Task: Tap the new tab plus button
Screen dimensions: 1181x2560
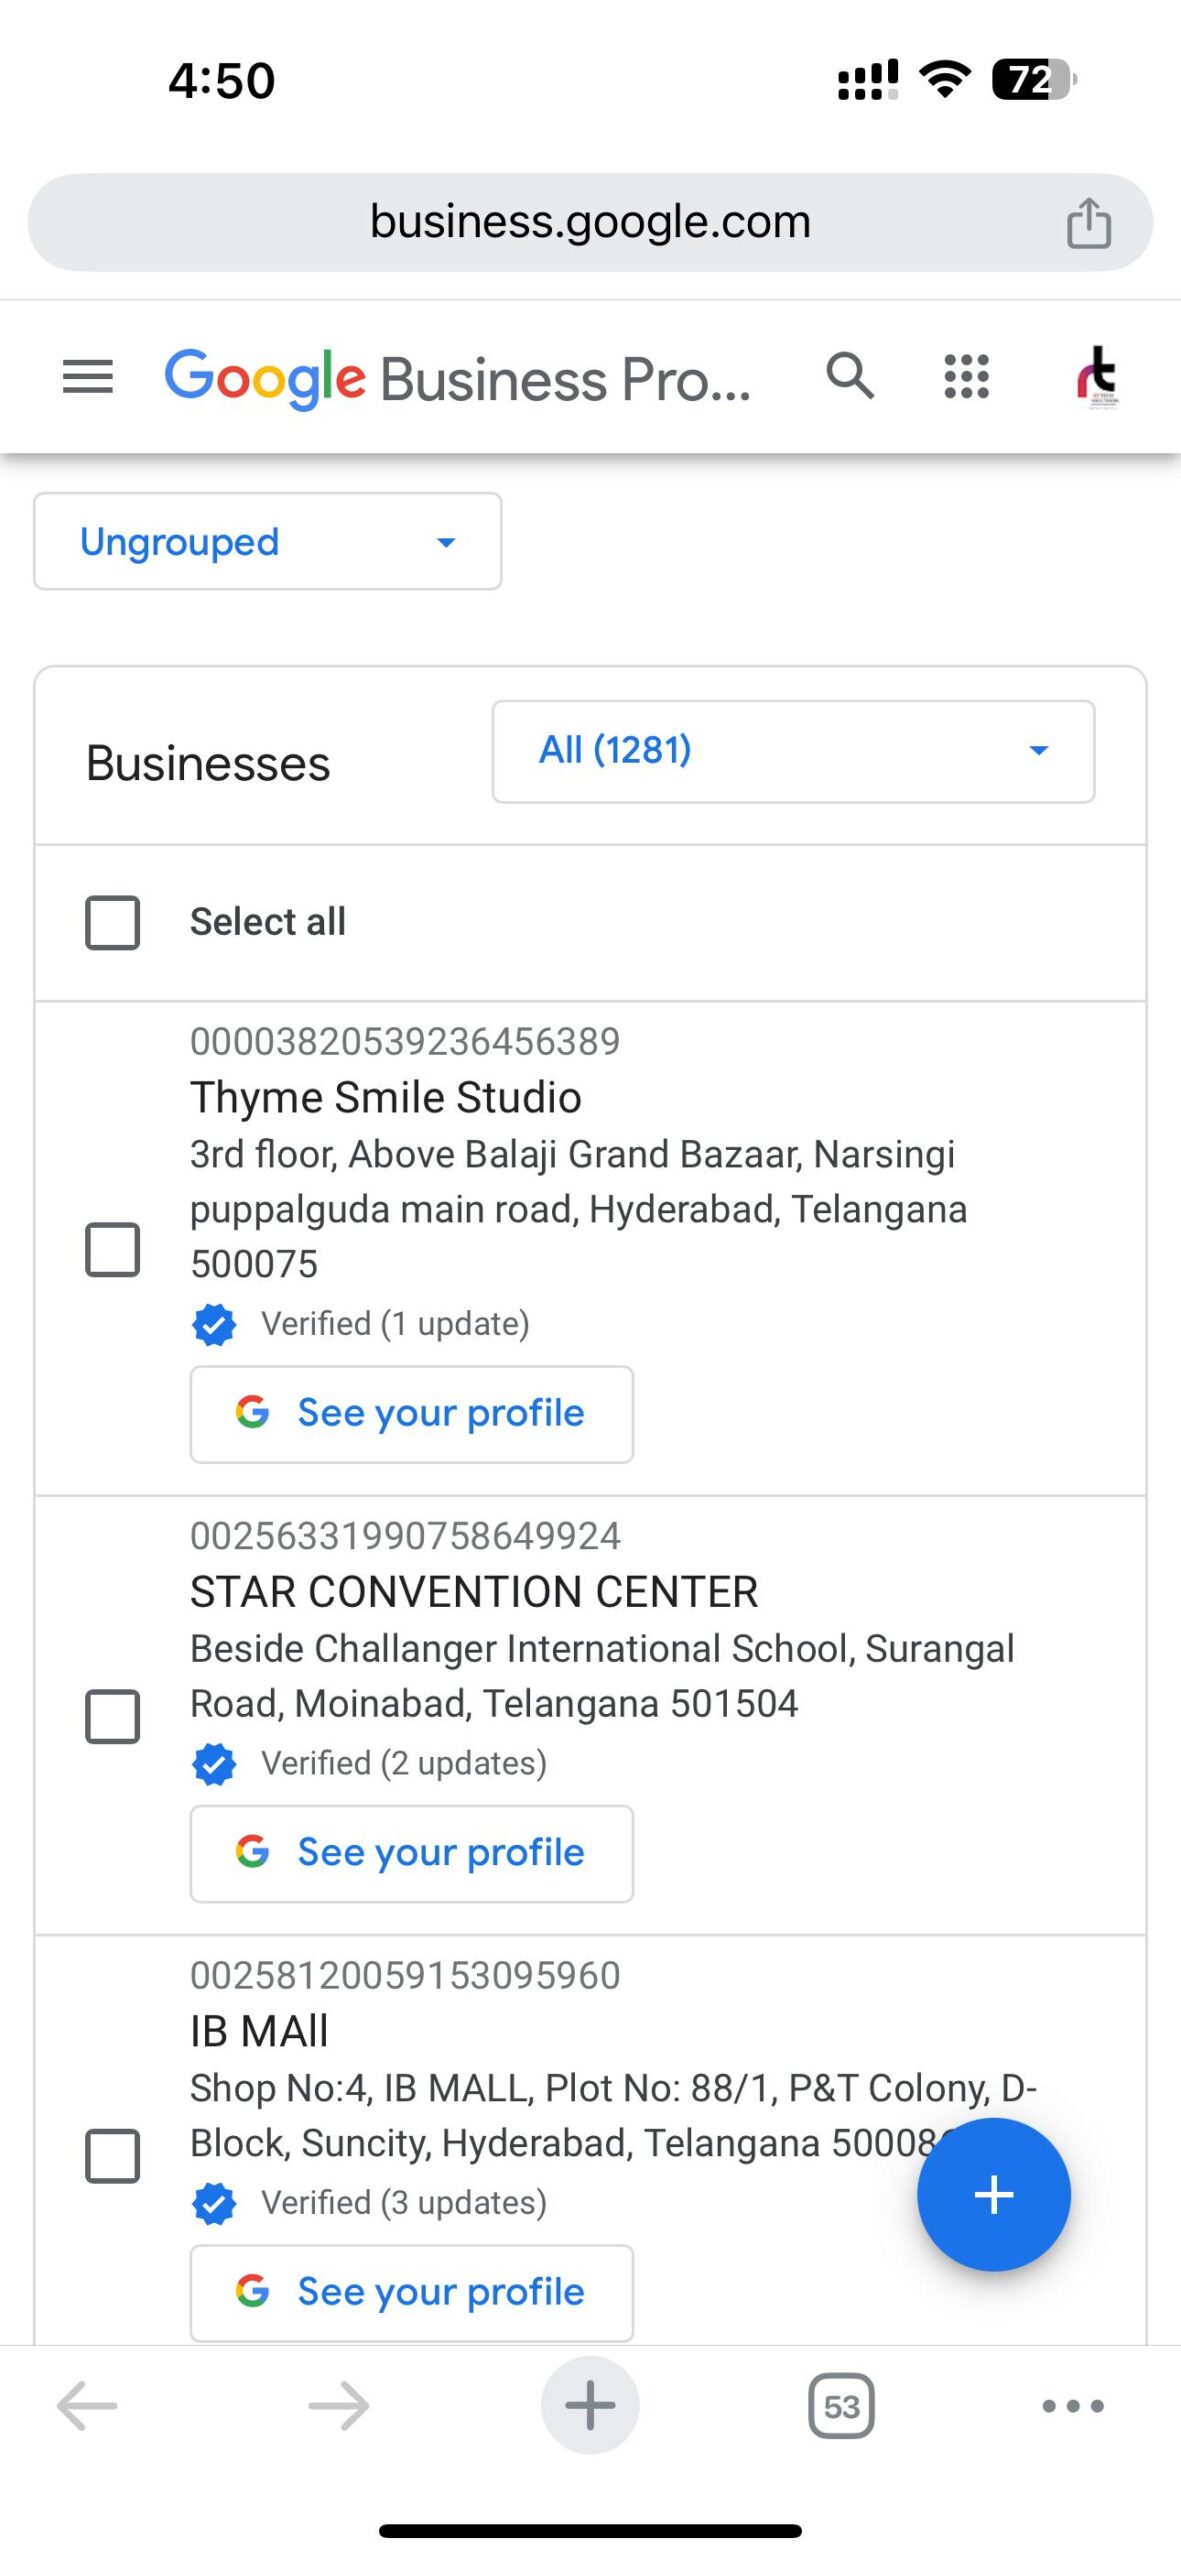Action: pyautogui.click(x=590, y=2405)
